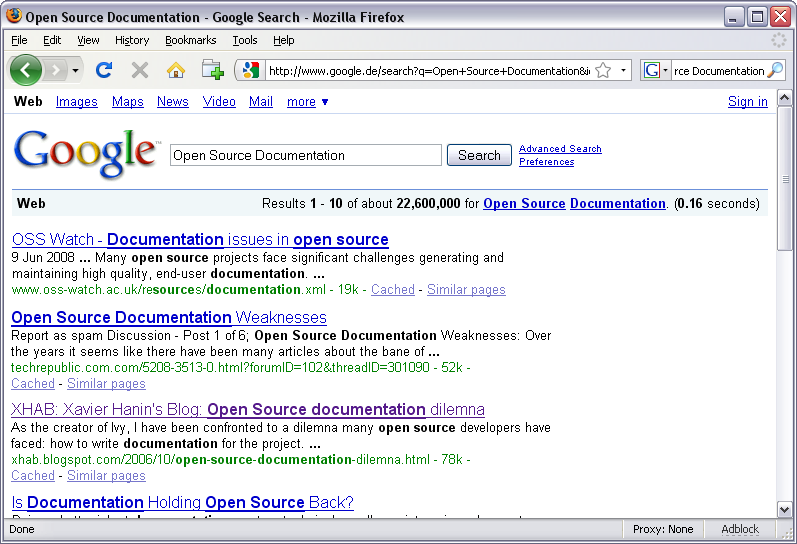Reload the current page
Image resolution: width=797 pixels, height=544 pixels.
tap(104, 70)
